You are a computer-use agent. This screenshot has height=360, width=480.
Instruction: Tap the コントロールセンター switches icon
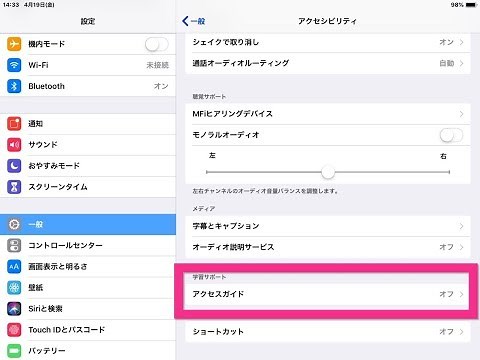[x=14, y=245]
